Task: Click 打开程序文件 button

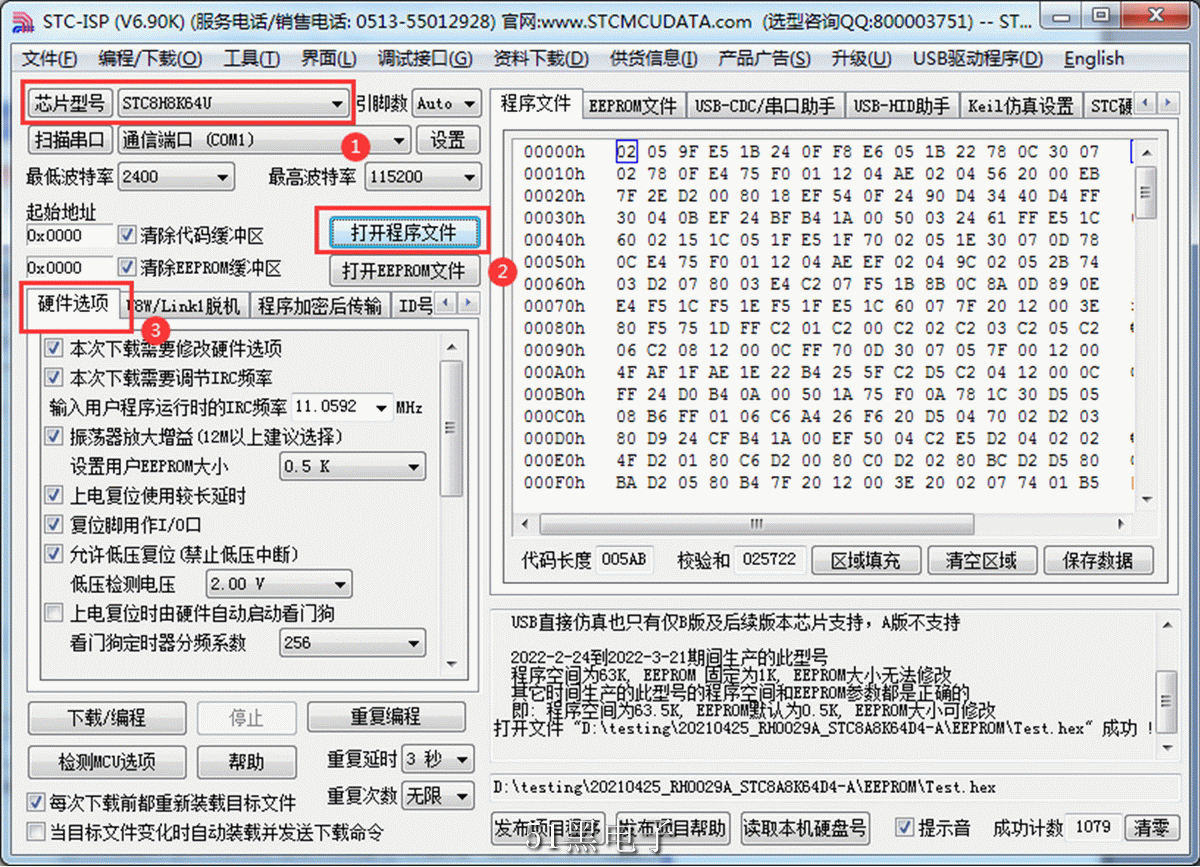Action: pos(403,233)
